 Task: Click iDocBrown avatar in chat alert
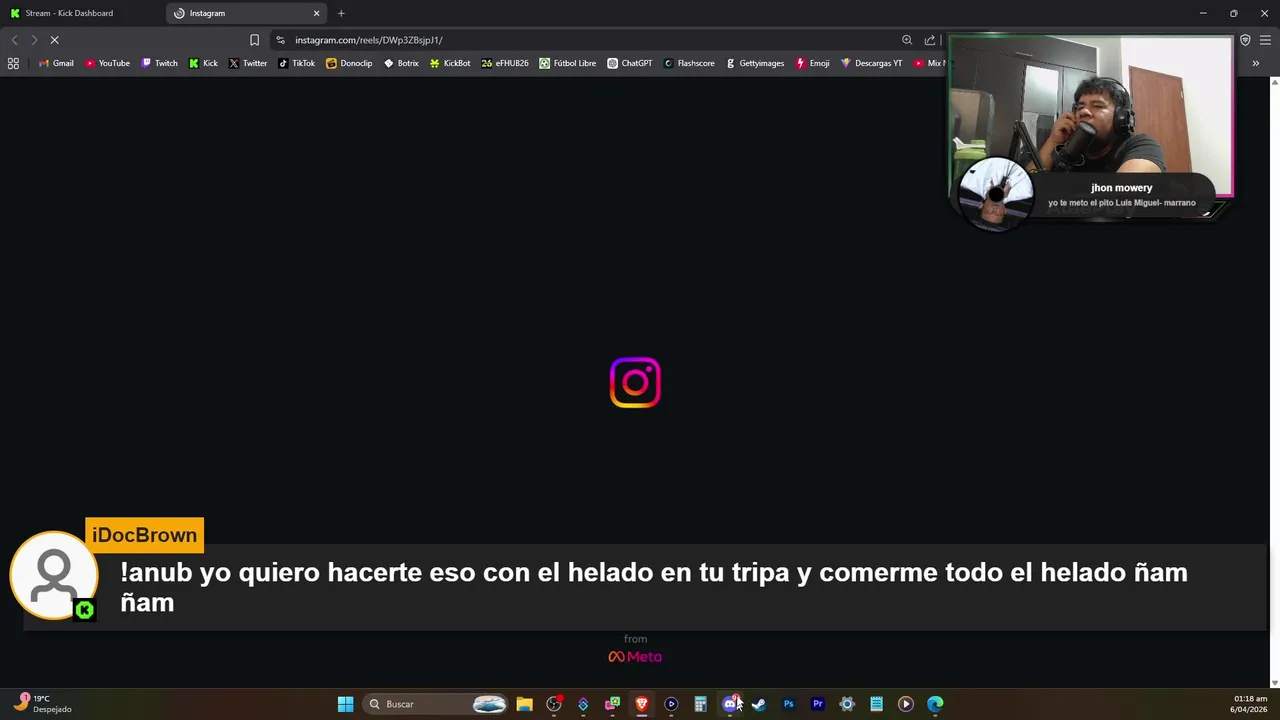[x=54, y=575]
